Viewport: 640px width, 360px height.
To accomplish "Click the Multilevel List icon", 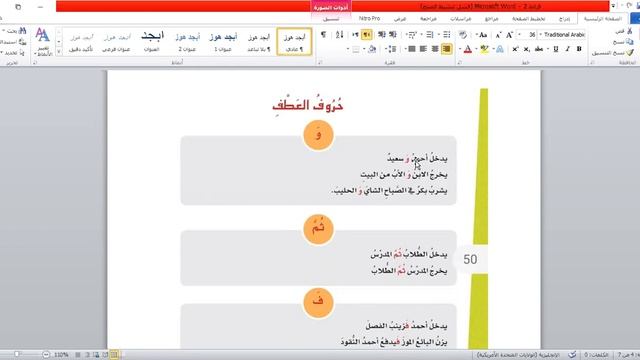I will pyautogui.click(x=412, y=35).
